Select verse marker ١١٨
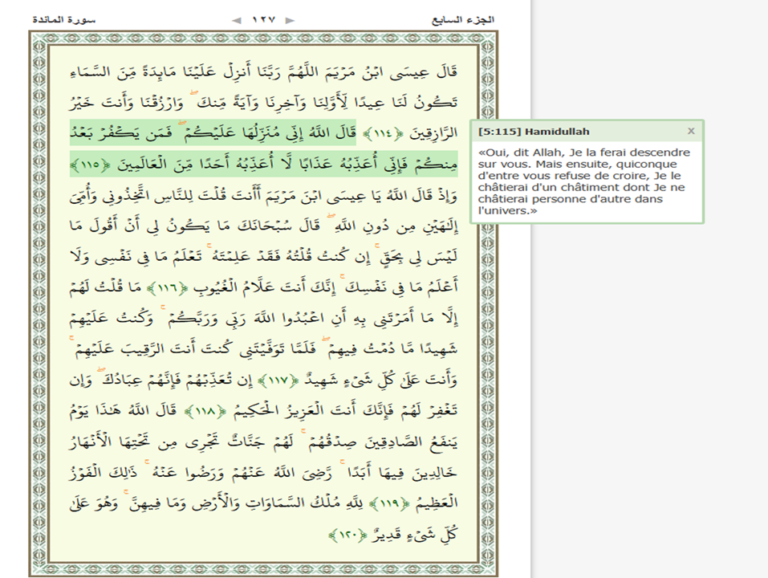The width and height of the screenshot is (768, 578). (x=204, y=411)
